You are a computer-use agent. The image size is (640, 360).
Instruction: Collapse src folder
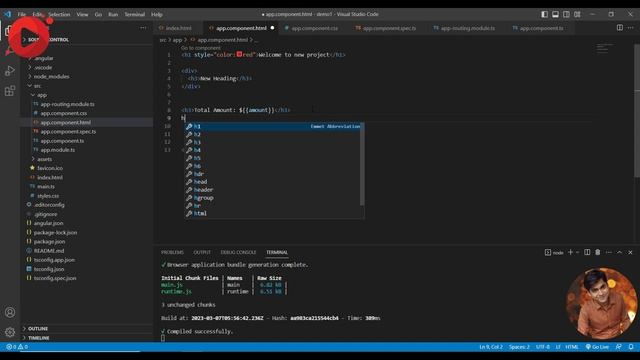(x=37, y=86)
